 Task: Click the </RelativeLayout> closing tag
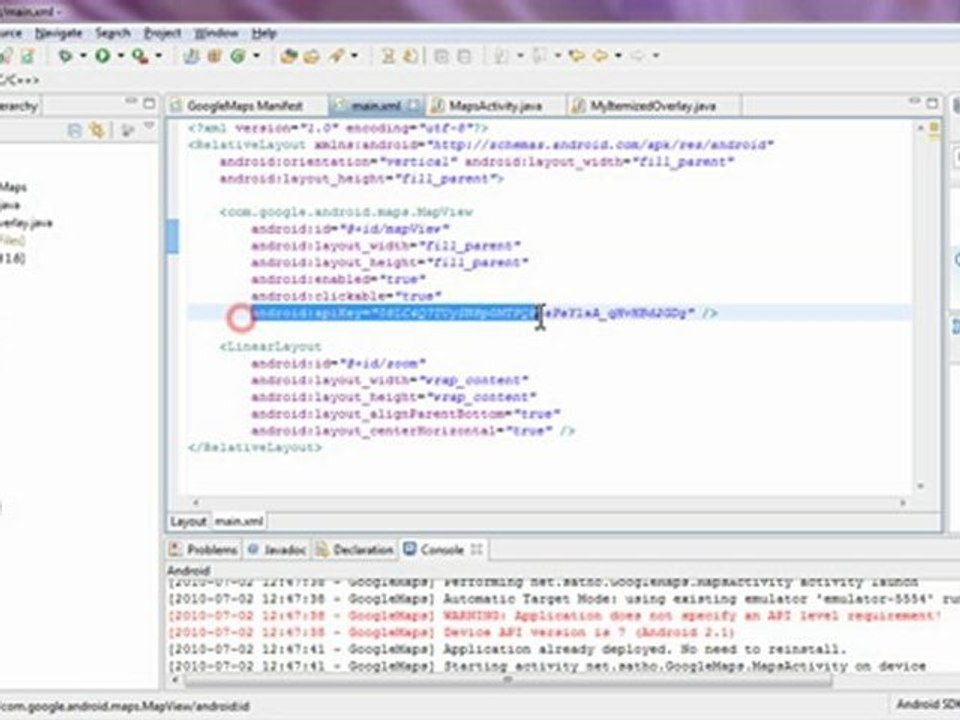click(255, 448)
